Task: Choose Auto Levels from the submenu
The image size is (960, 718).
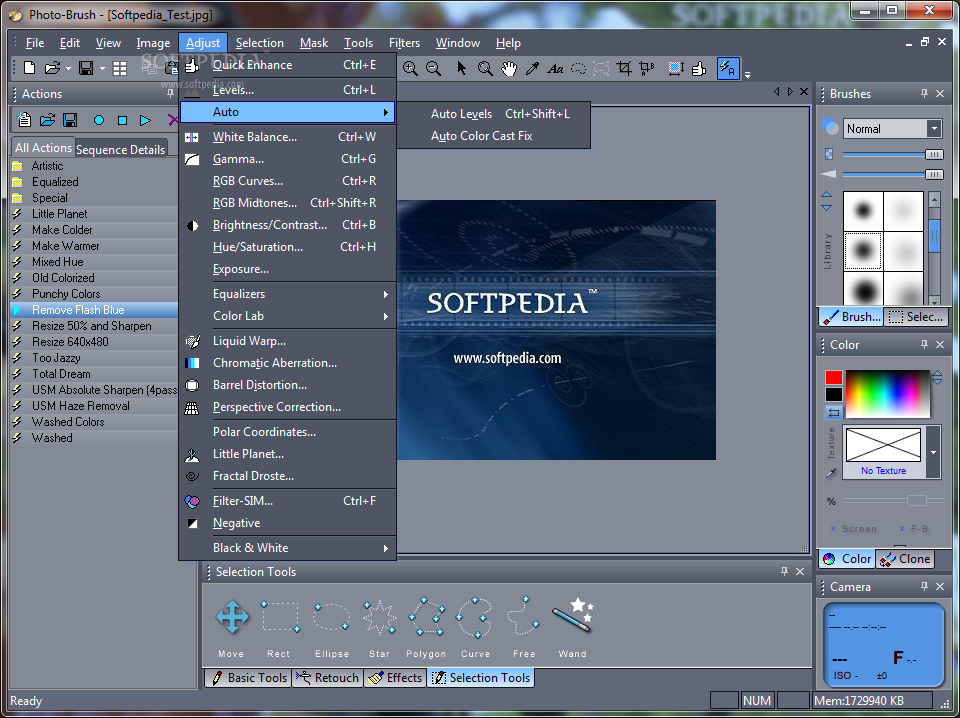Action: point(493,114)
